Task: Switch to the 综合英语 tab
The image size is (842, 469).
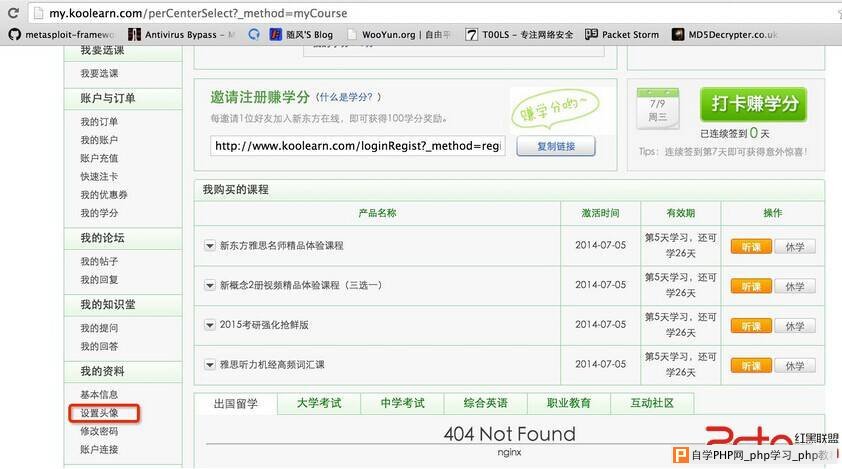Action: 486,403
